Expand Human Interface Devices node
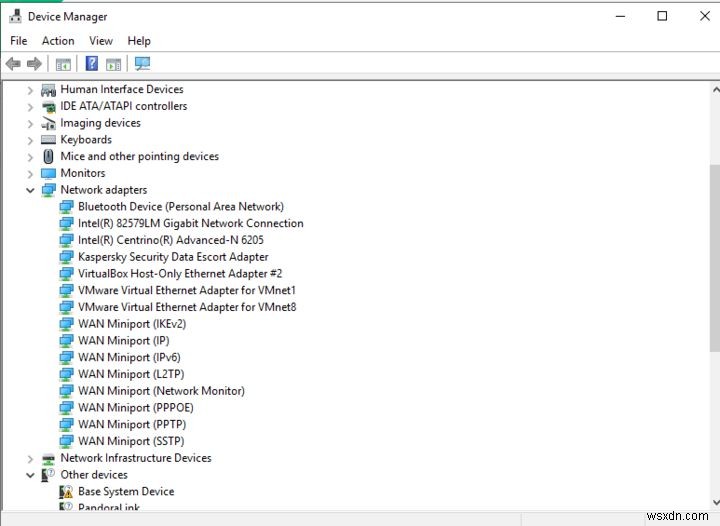Image resolution: width=720 pixels, height=526 pixels. coord(30,90)
